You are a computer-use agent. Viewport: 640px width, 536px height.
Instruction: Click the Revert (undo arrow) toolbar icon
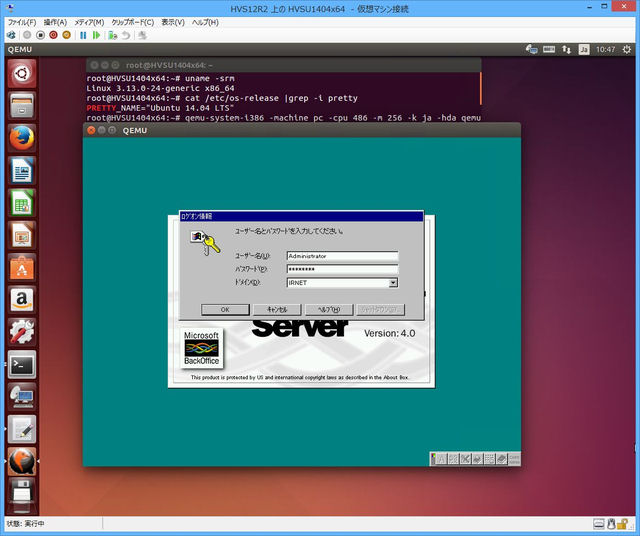[126, 36]
